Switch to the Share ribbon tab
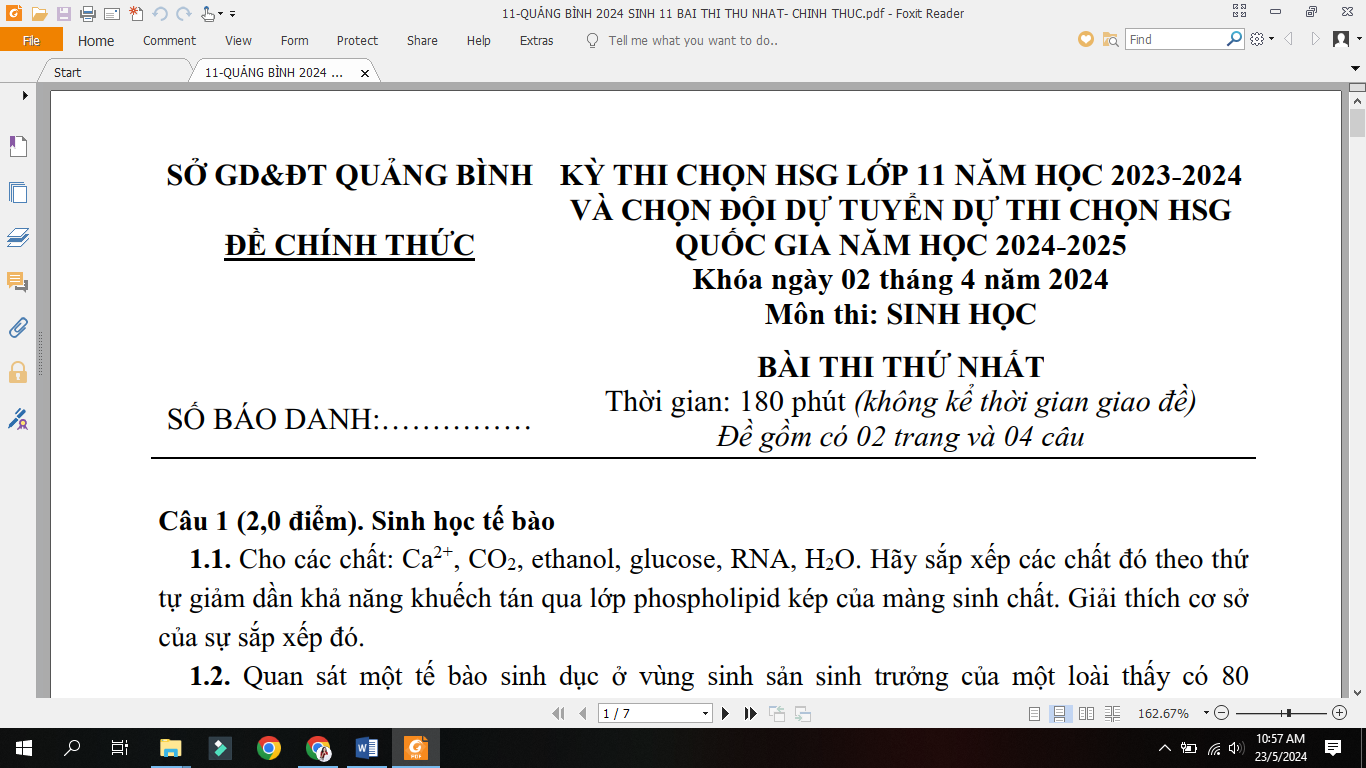This screenshot has height=768, width=1366. (x=422, y=40)
